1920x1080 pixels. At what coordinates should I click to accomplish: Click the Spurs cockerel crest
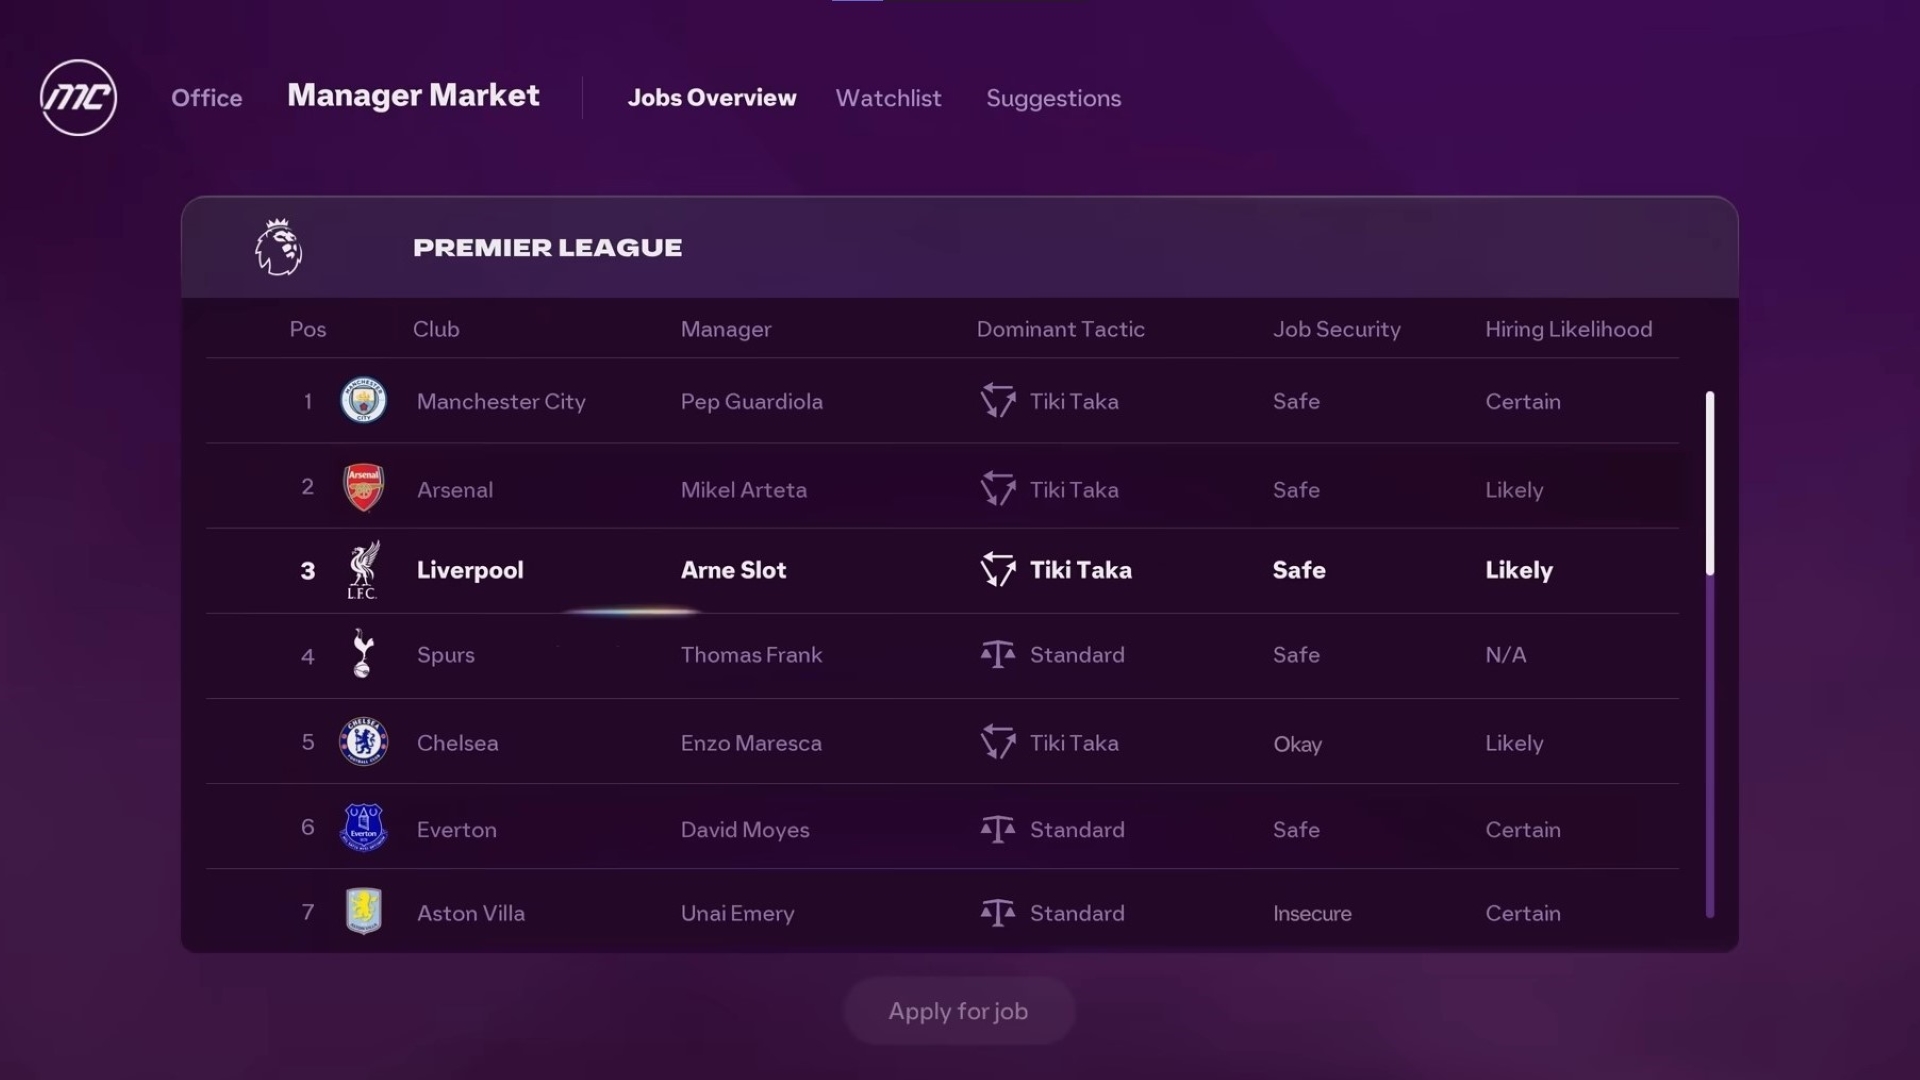pyautogui.click(x=363, y=654)
